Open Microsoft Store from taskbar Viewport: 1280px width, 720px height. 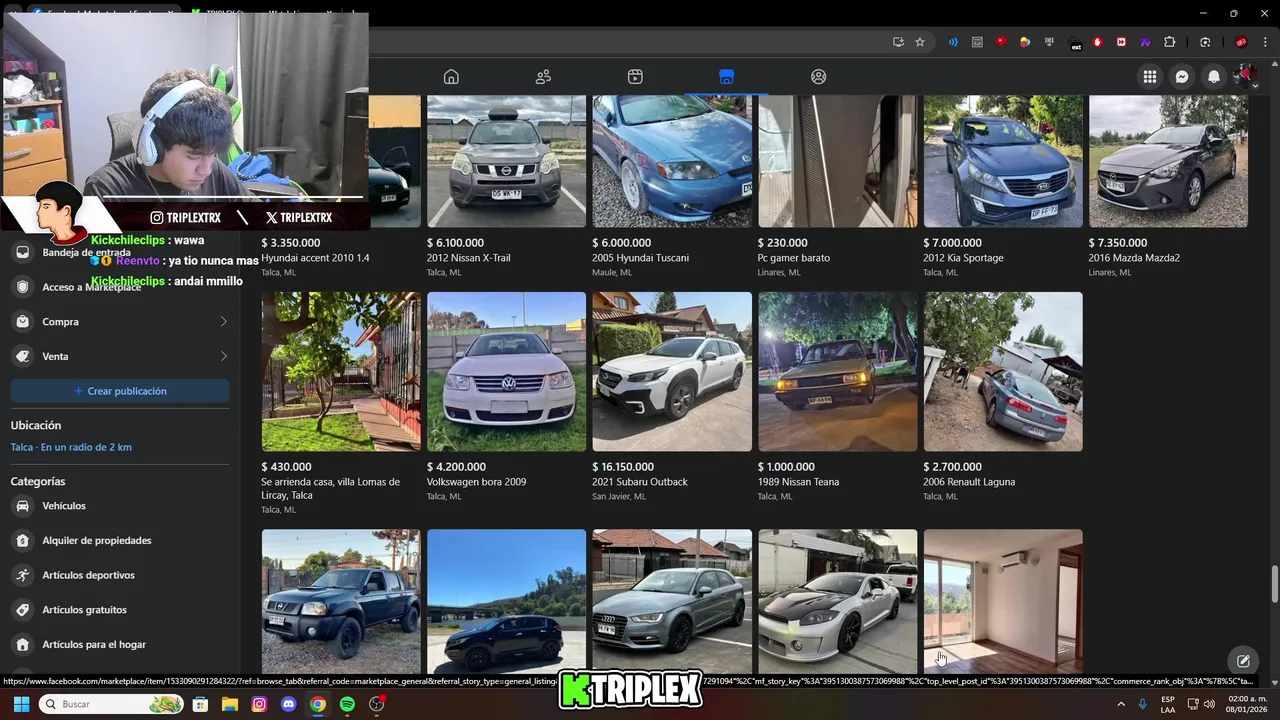(200, 704)
